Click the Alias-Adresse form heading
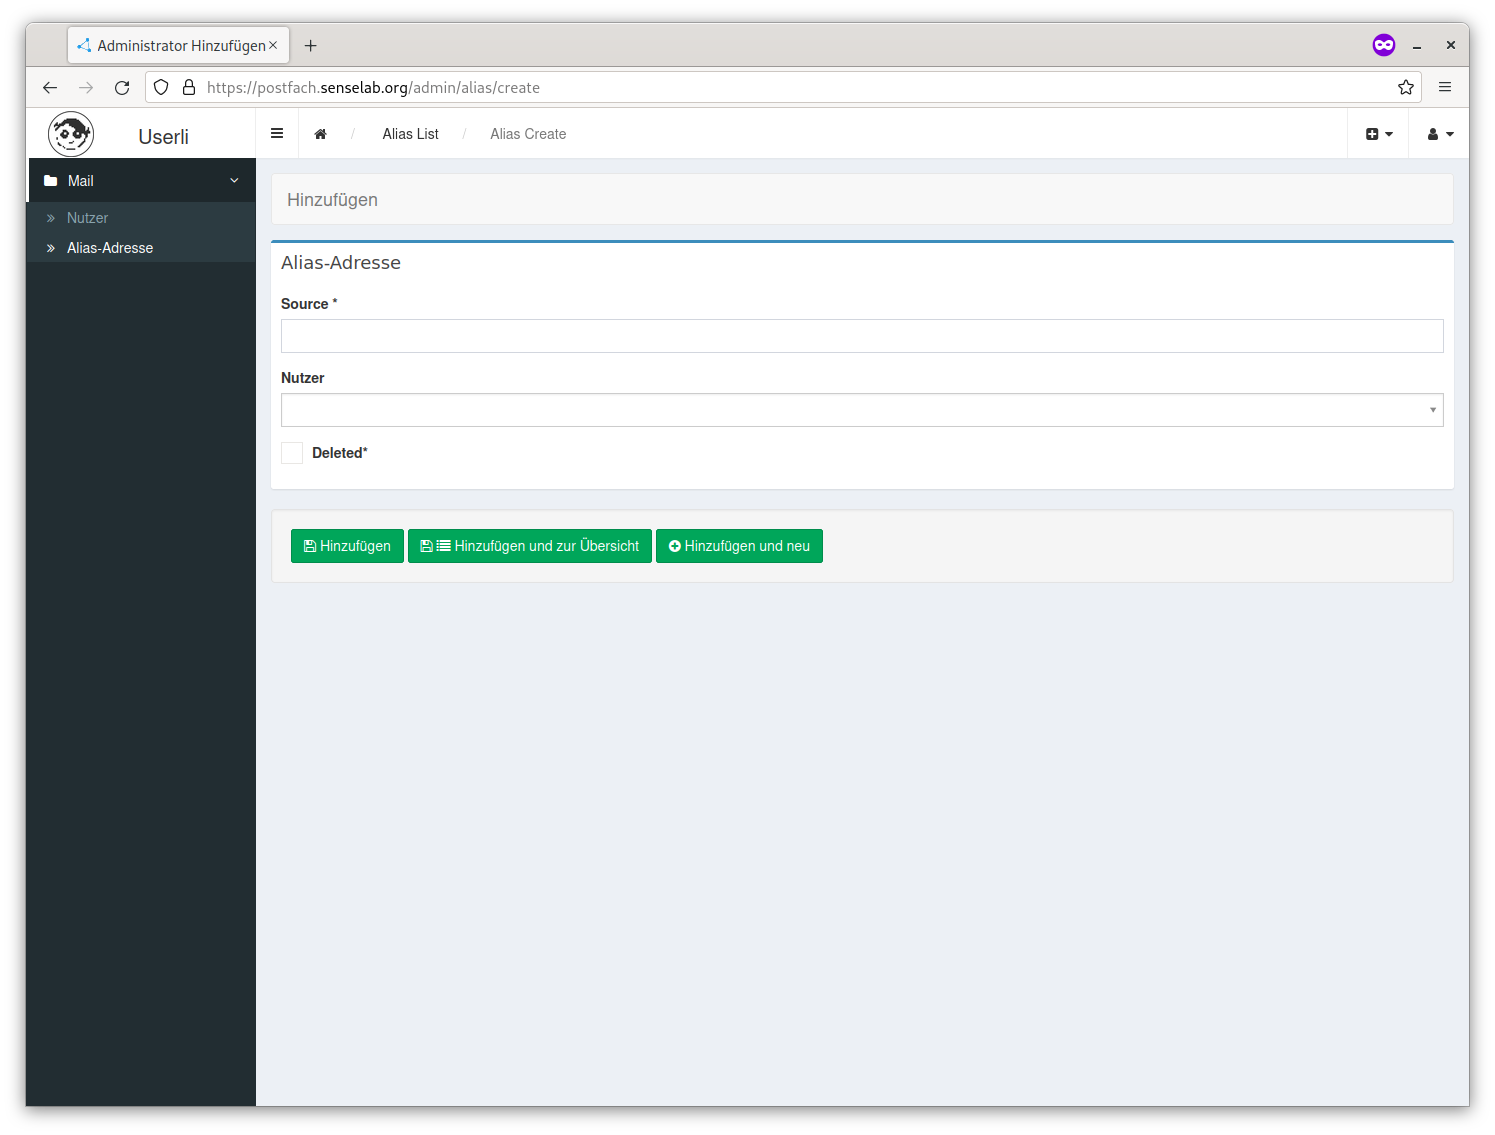This screenshot has height=1135, width=1495. point(341,263)
